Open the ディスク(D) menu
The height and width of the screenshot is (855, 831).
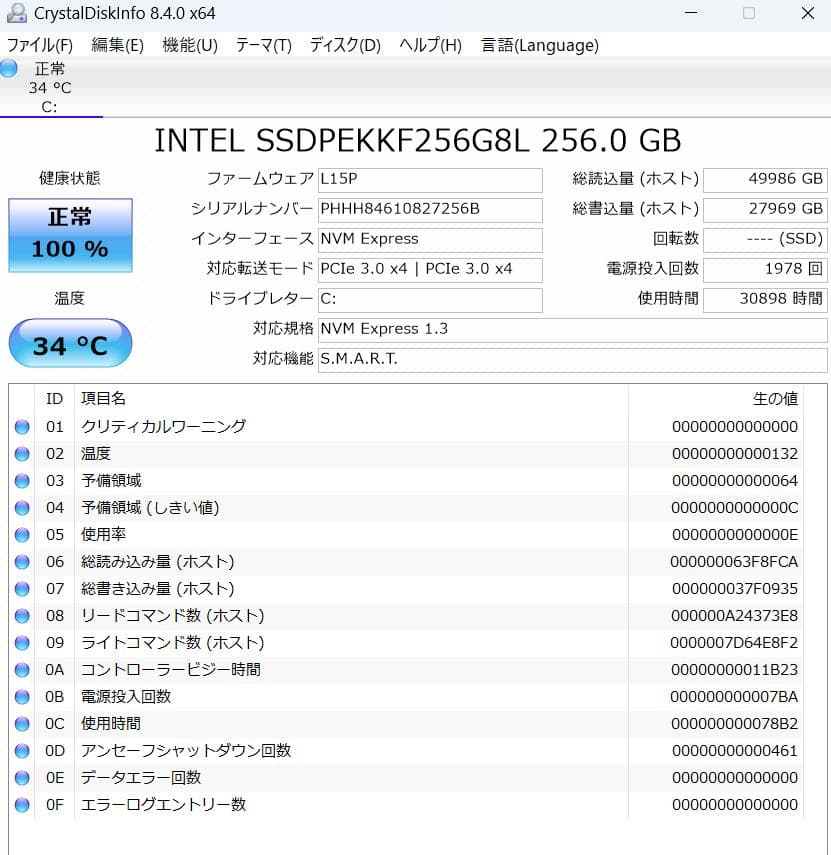point(342,45)
